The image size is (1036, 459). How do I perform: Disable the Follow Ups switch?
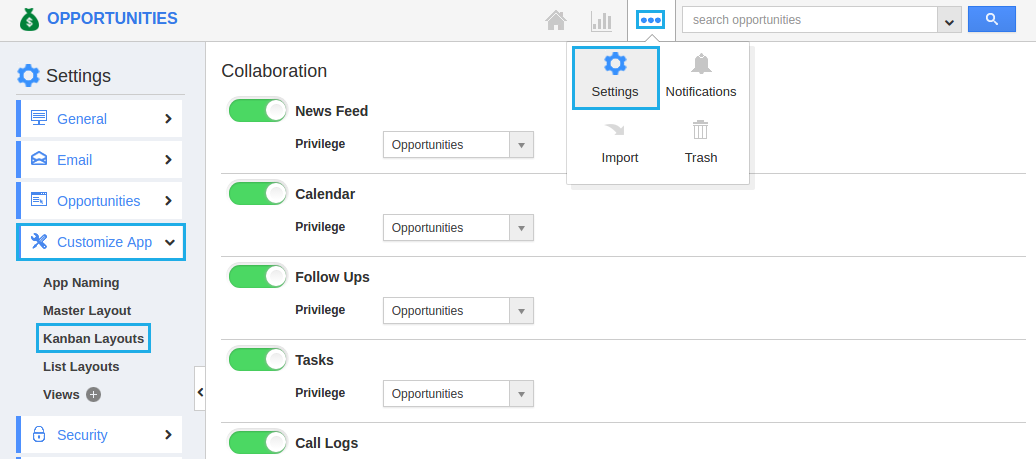pos(258,276)
